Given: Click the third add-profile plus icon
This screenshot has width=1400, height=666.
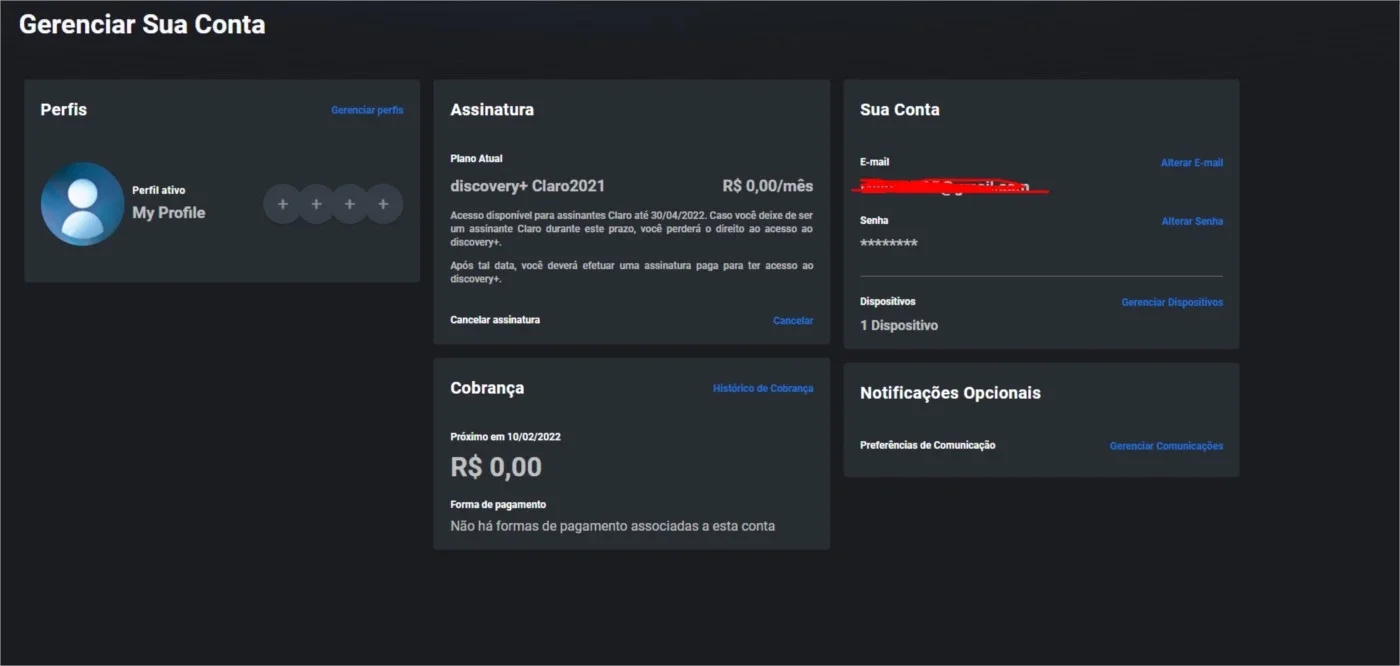Looking at the screenshot, I should pos(350,204).
